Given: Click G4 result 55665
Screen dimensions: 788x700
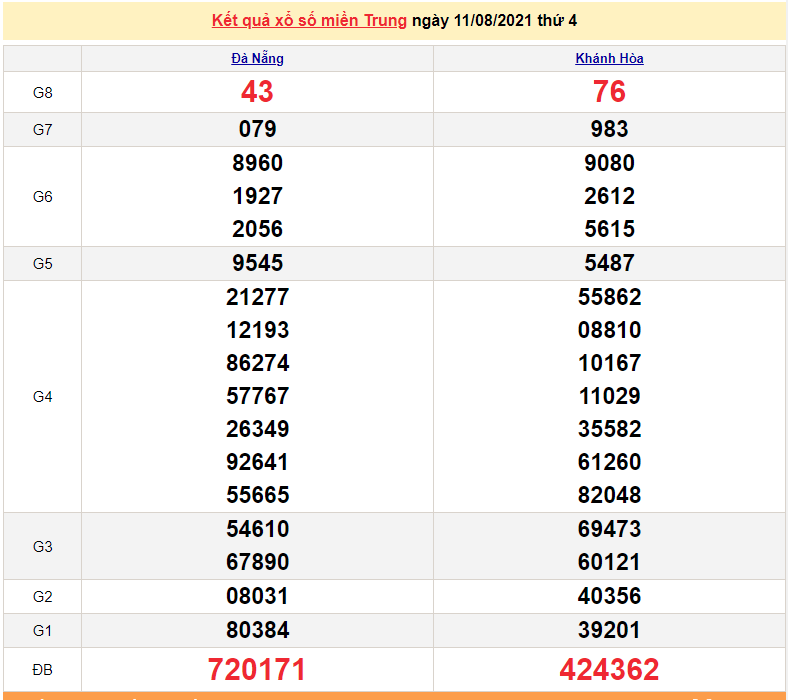Looking at the screenshot, I should tap(257, 495).
